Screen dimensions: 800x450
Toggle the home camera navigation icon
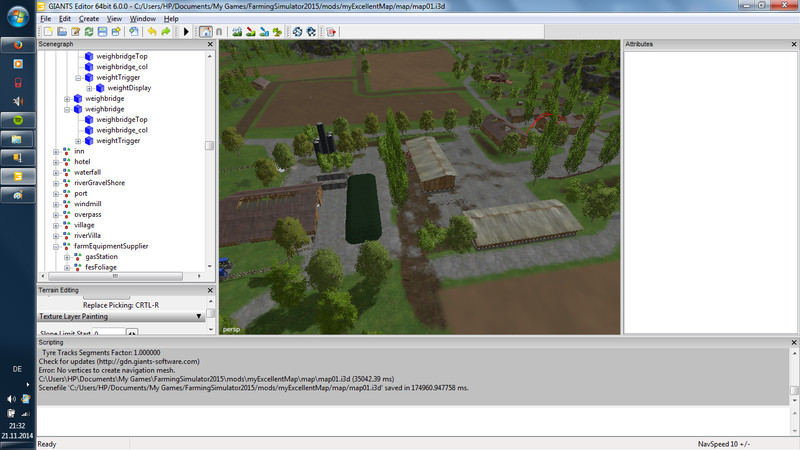206,32
